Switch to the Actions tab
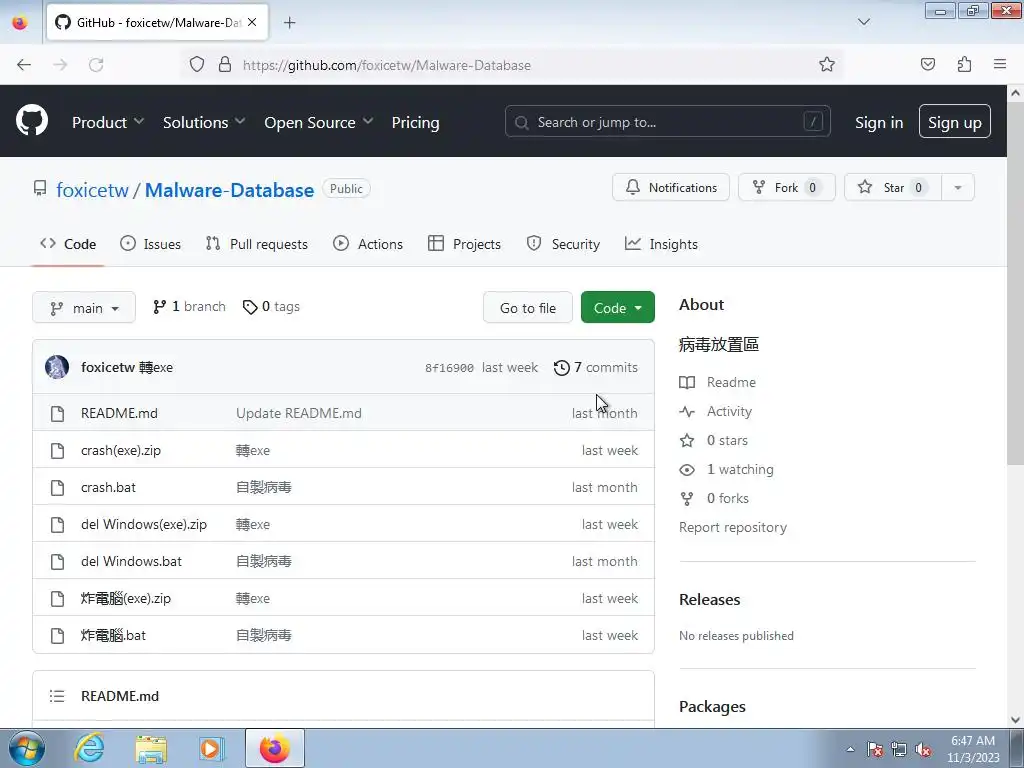 point(368,244)
